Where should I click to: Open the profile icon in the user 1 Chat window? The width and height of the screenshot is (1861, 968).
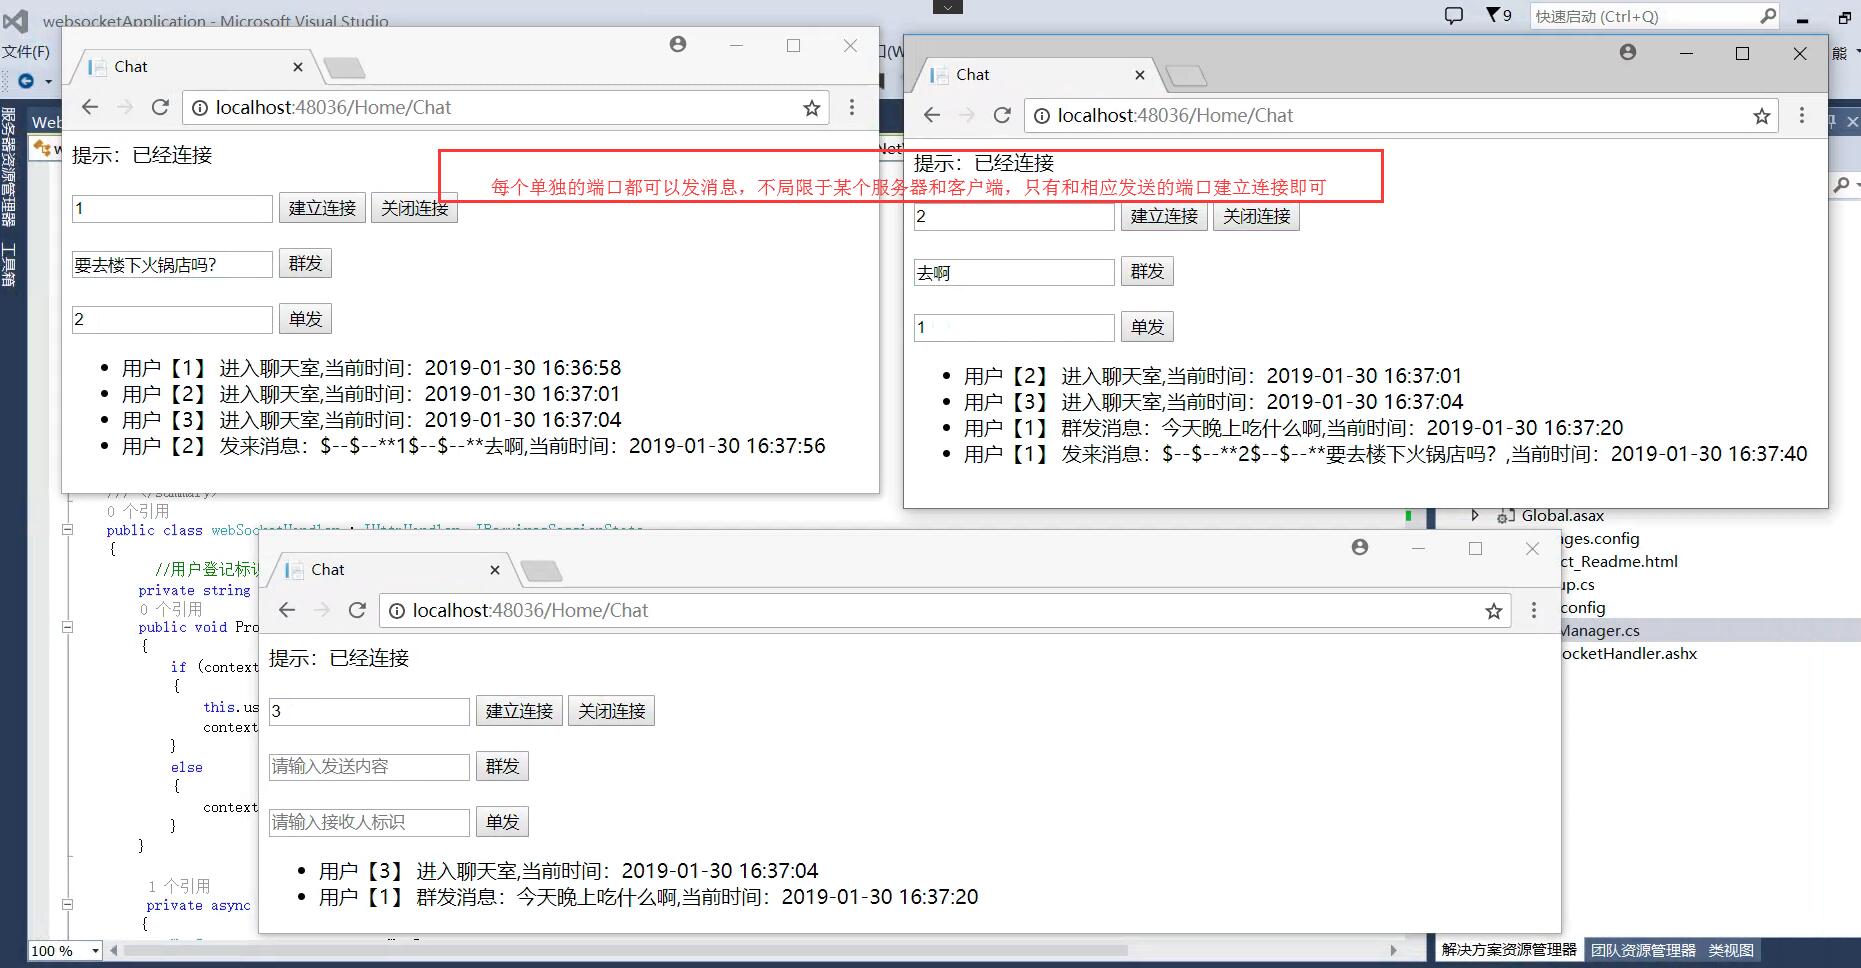tap(678, 44)
